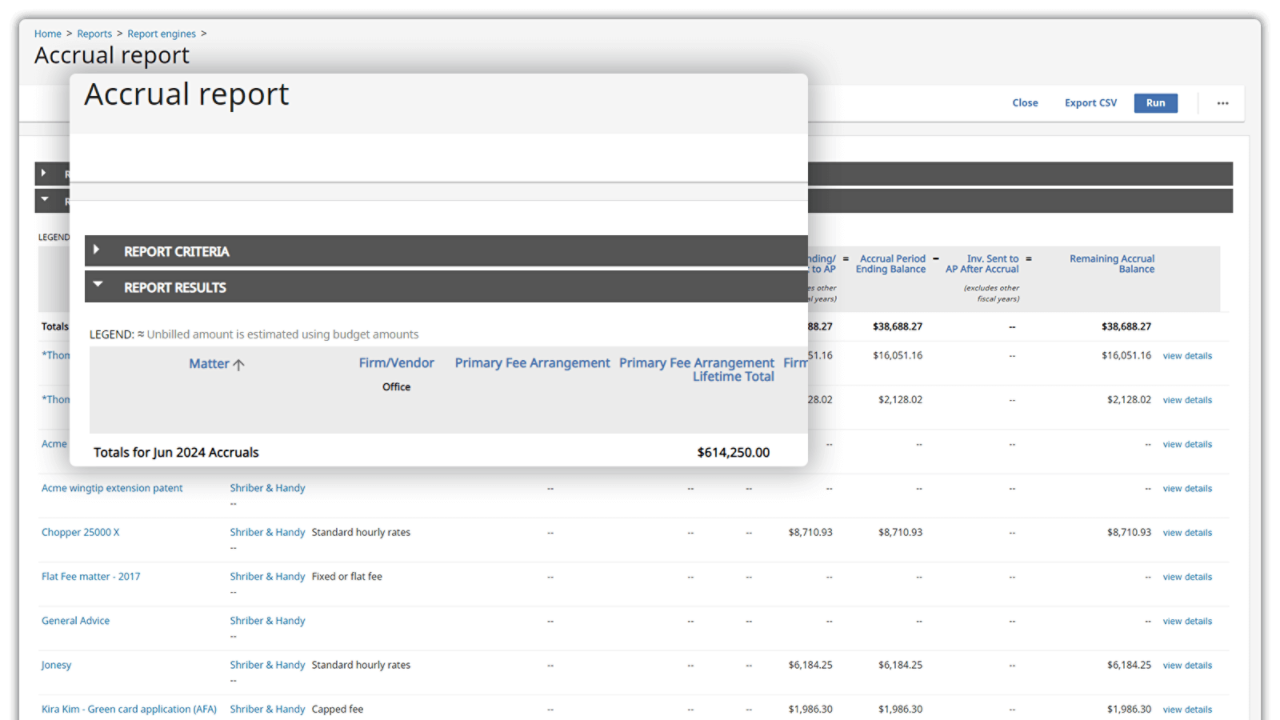Screen dimensions: 1280x720
Task: Click the Run button
Action: pos(1155,103)
